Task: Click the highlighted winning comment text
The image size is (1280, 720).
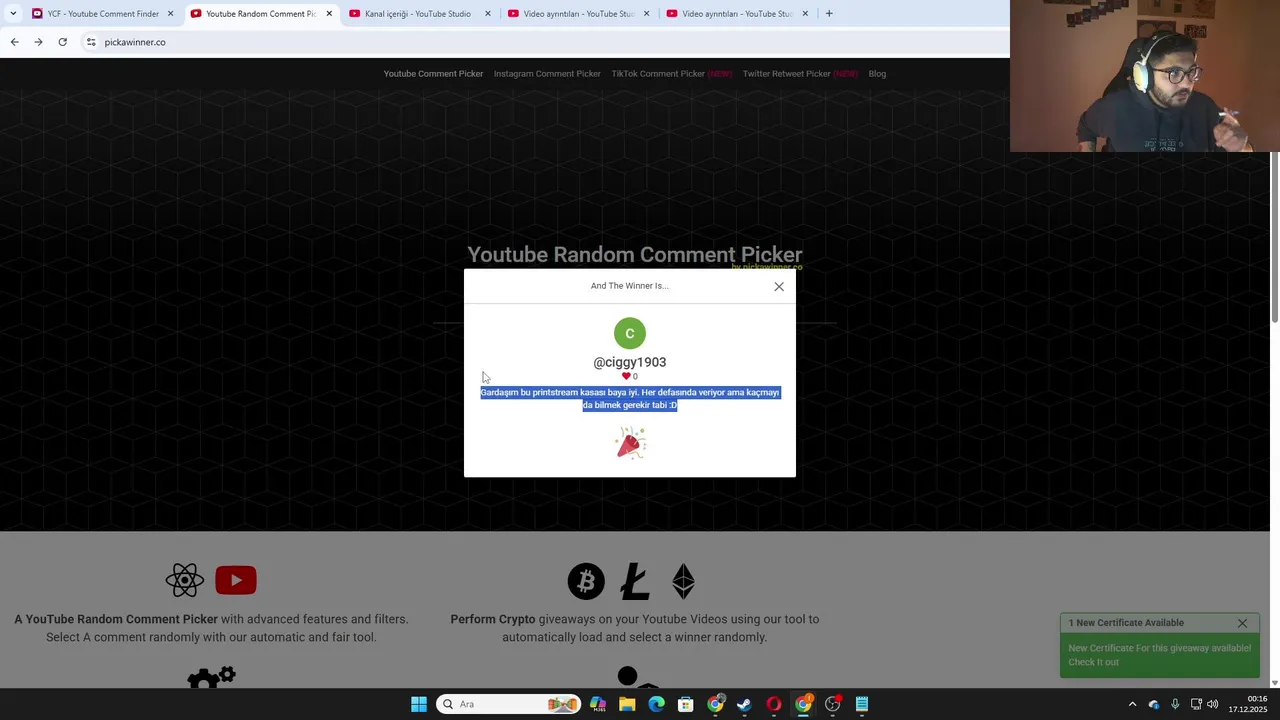Action: coord(630,398)
